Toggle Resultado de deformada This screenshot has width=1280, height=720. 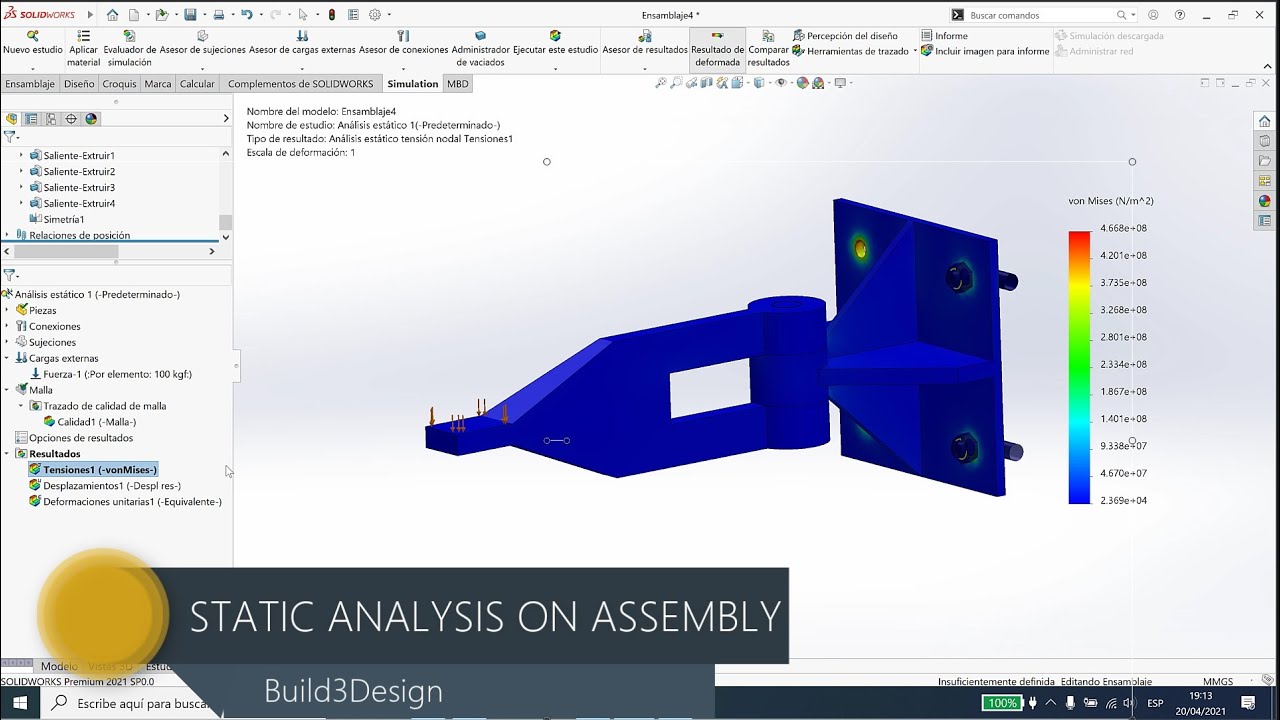pyautogui.click(x=718, y=49)
